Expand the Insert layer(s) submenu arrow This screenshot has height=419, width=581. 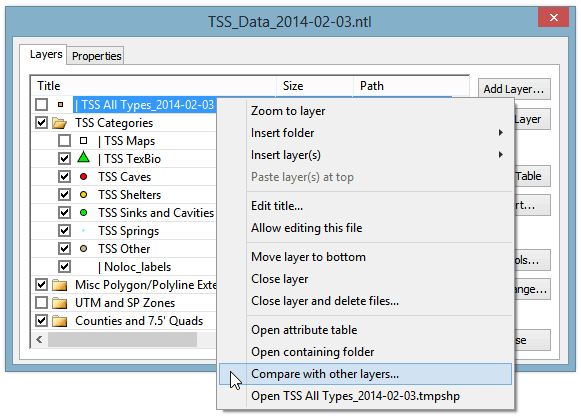pos(501,154)
